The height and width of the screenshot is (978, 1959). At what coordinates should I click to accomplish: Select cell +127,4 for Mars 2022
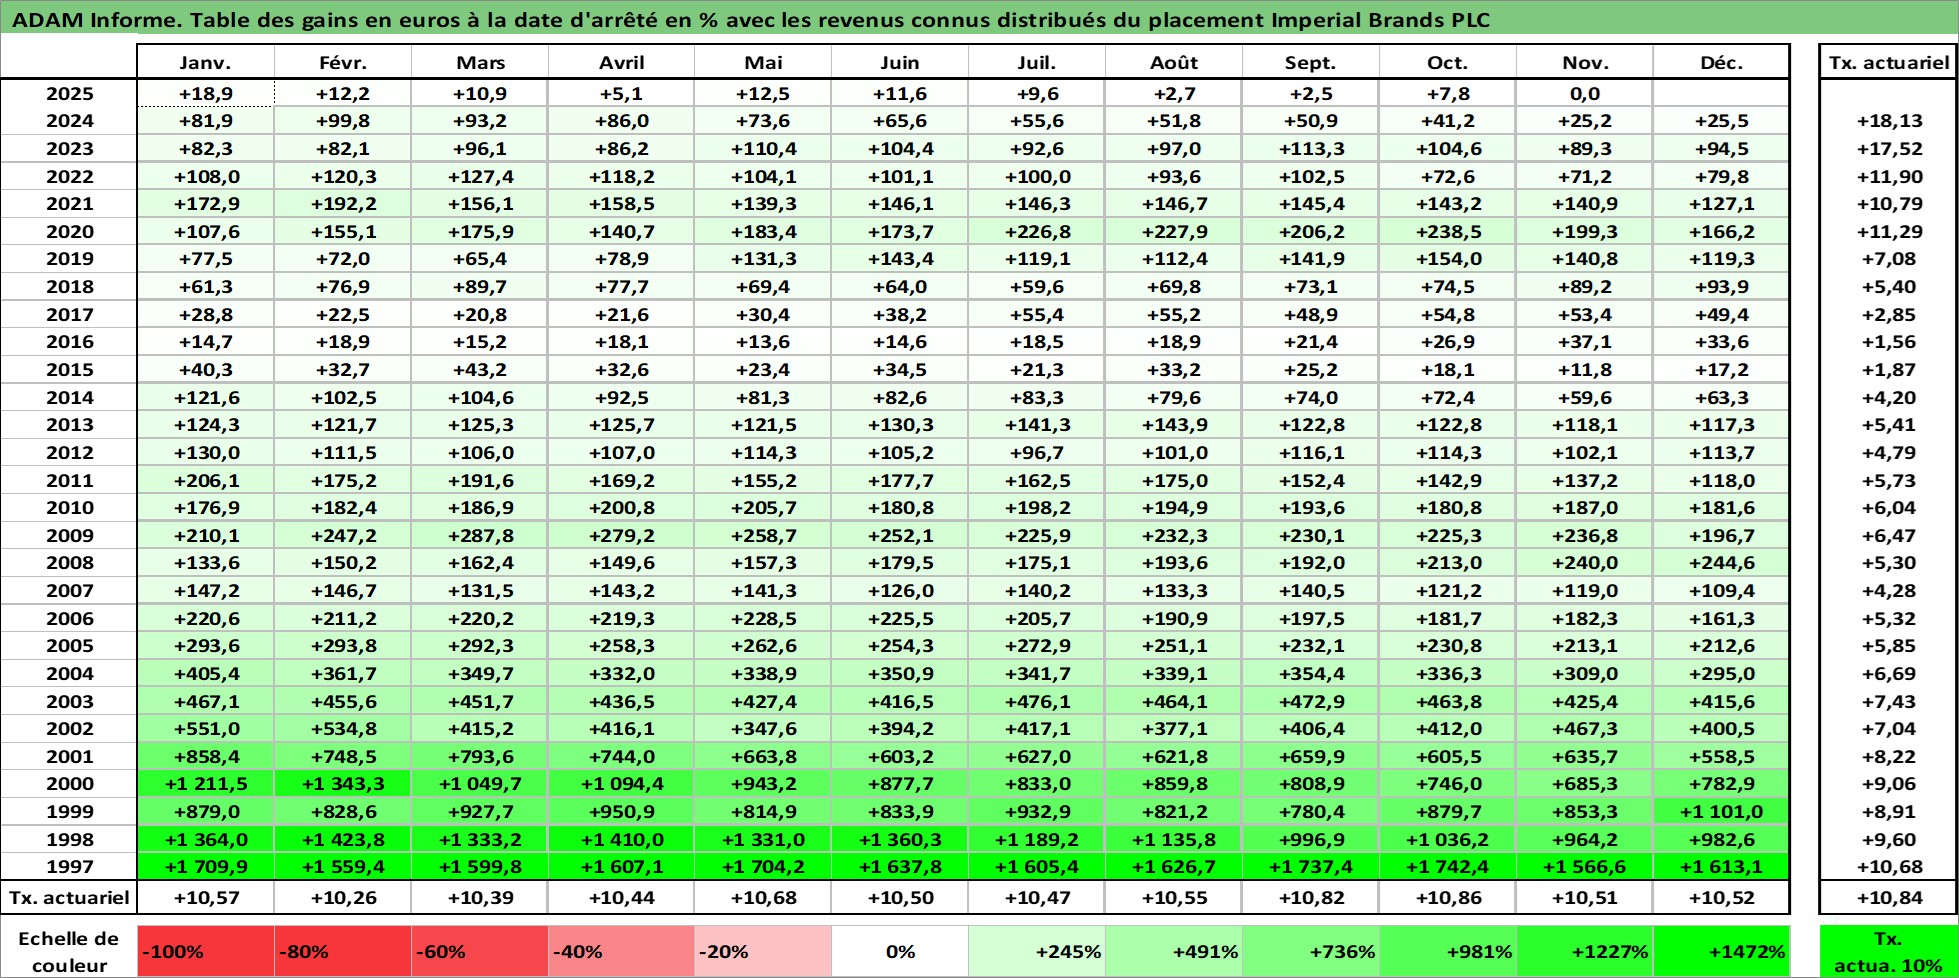[x=480, y=177]
